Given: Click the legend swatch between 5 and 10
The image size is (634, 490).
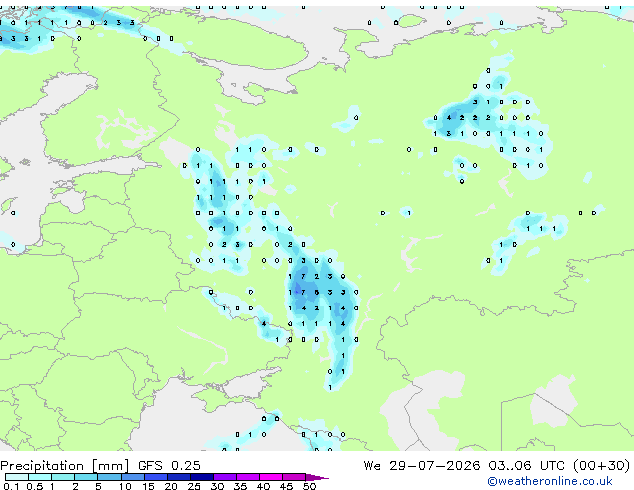Looking at the screenshot, I should (x=109, y=477).
